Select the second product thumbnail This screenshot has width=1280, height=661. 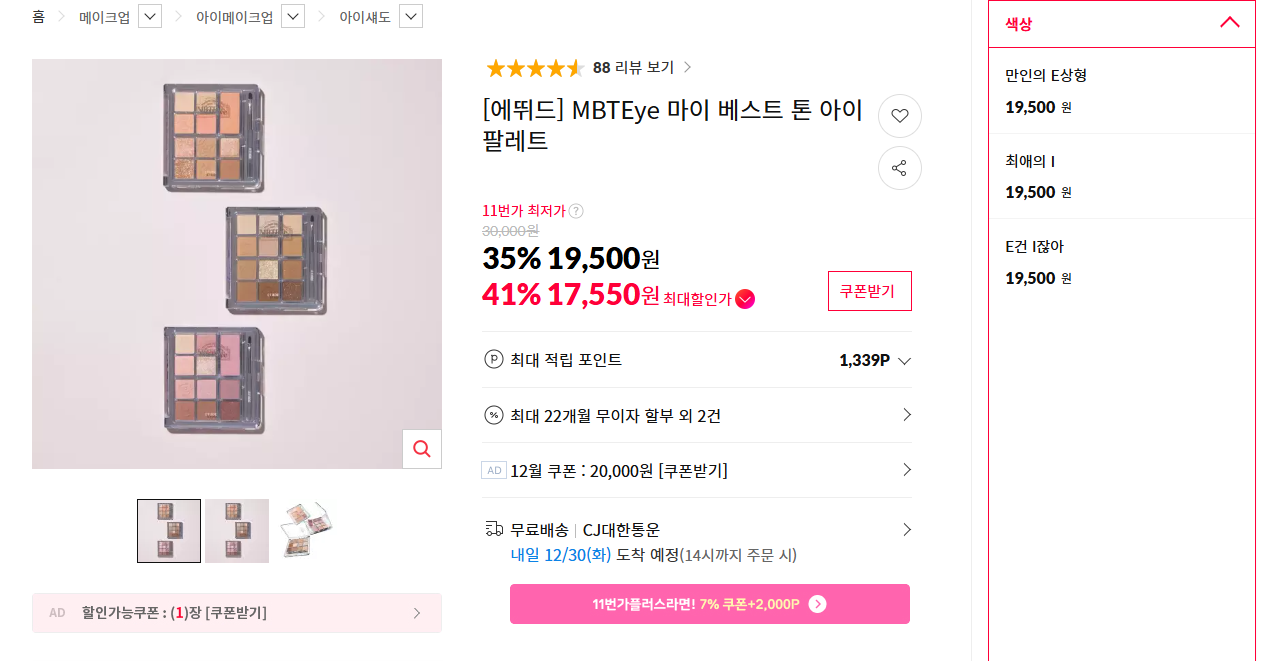tap(237, 531)
